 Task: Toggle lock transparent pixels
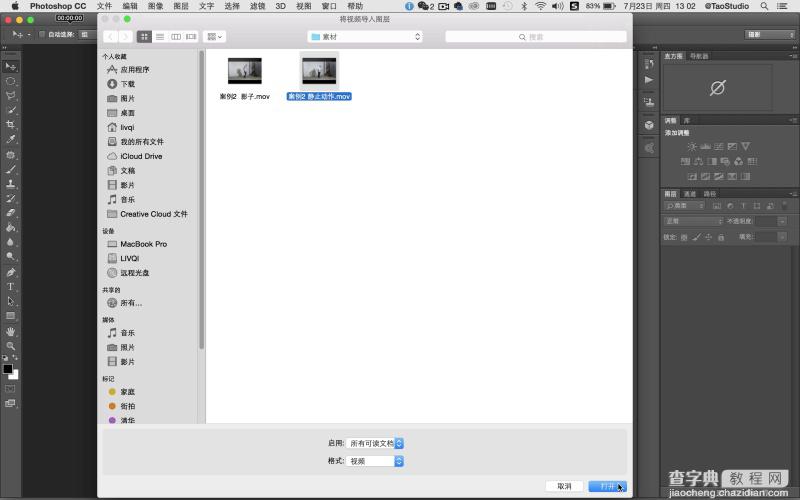click(684, 237)
